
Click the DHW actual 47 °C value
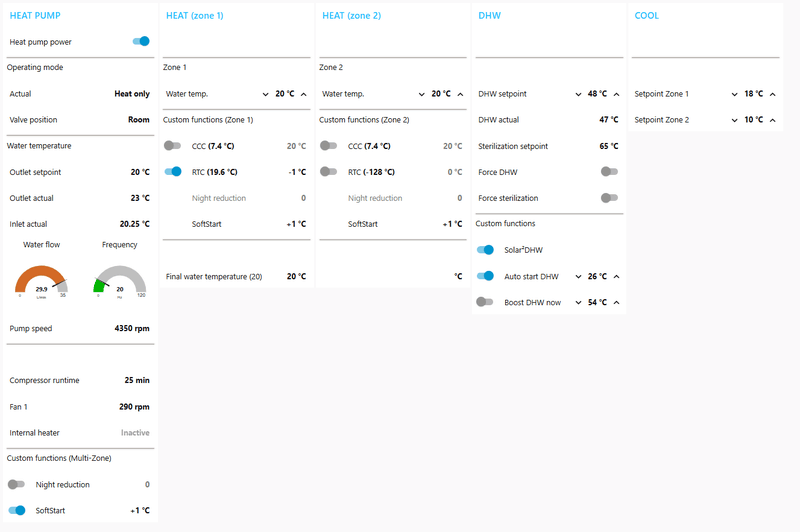[609, 120]
